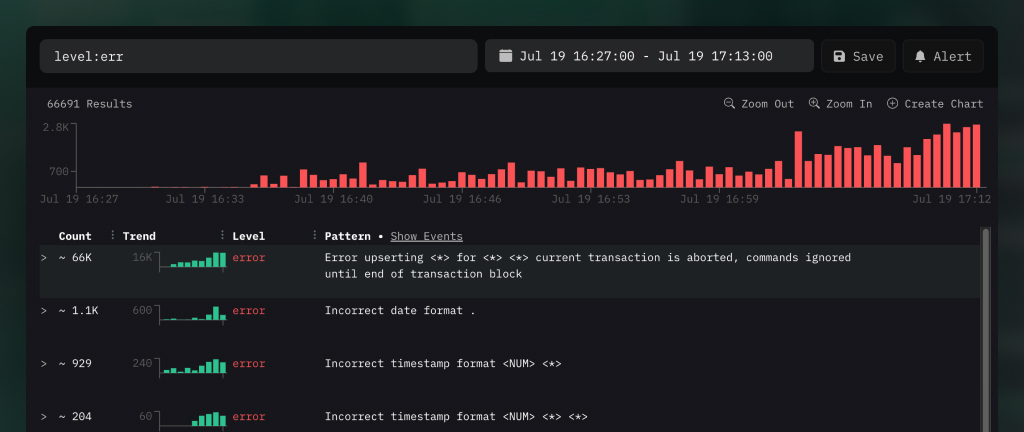The width and height of the screenshot is (1024, 432).
Task: Click the error level of ~66K row
Action: pos(249,258)
